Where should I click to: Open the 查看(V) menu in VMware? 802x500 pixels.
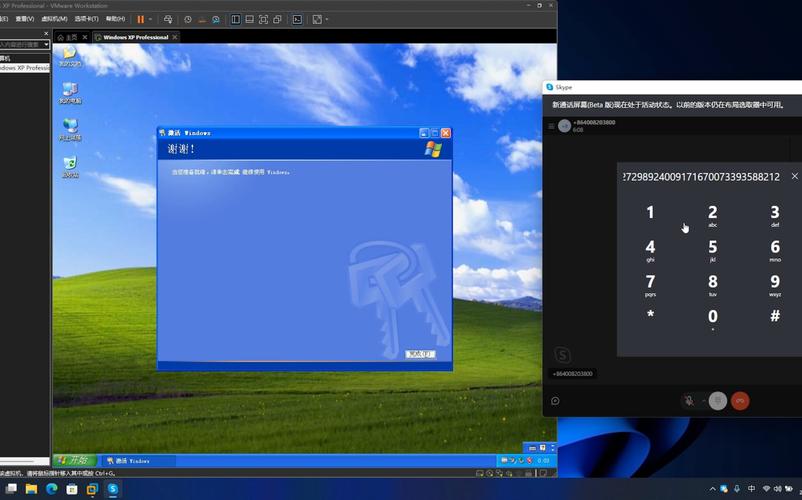click(25, 19)
